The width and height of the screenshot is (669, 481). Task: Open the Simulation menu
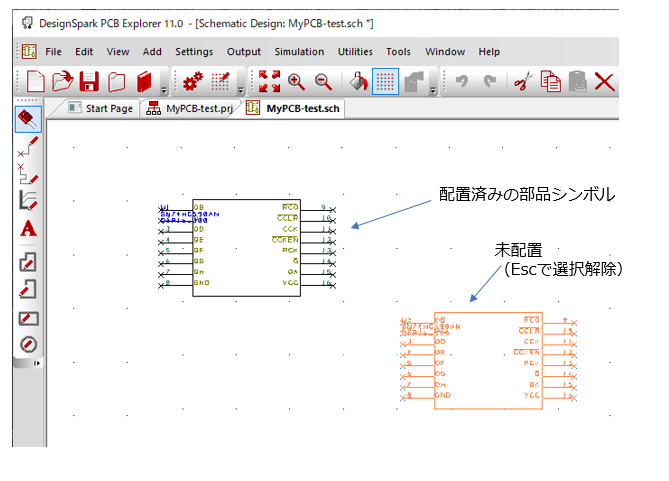[299, 51]
